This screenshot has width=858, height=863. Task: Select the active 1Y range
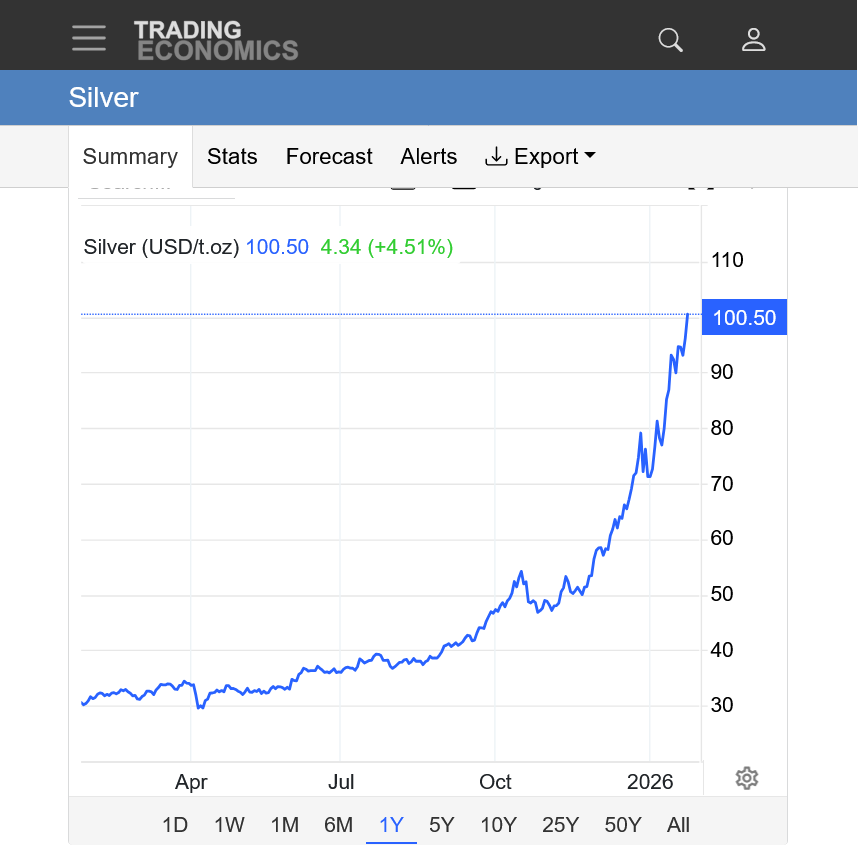click(x=391, y=825)
